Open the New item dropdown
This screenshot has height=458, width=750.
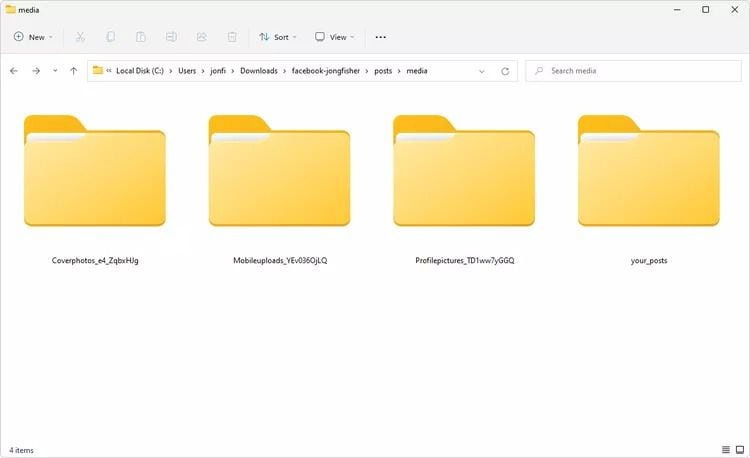tap(35, 37)
